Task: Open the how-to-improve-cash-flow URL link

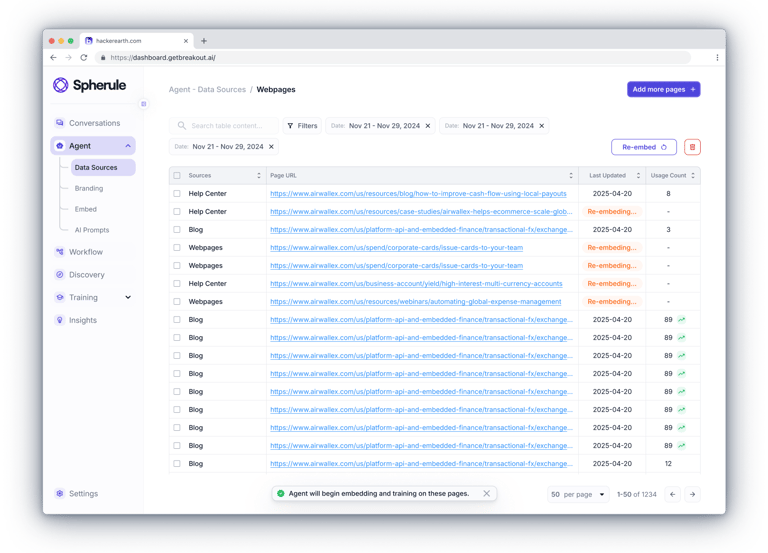Action: point(418,193)
